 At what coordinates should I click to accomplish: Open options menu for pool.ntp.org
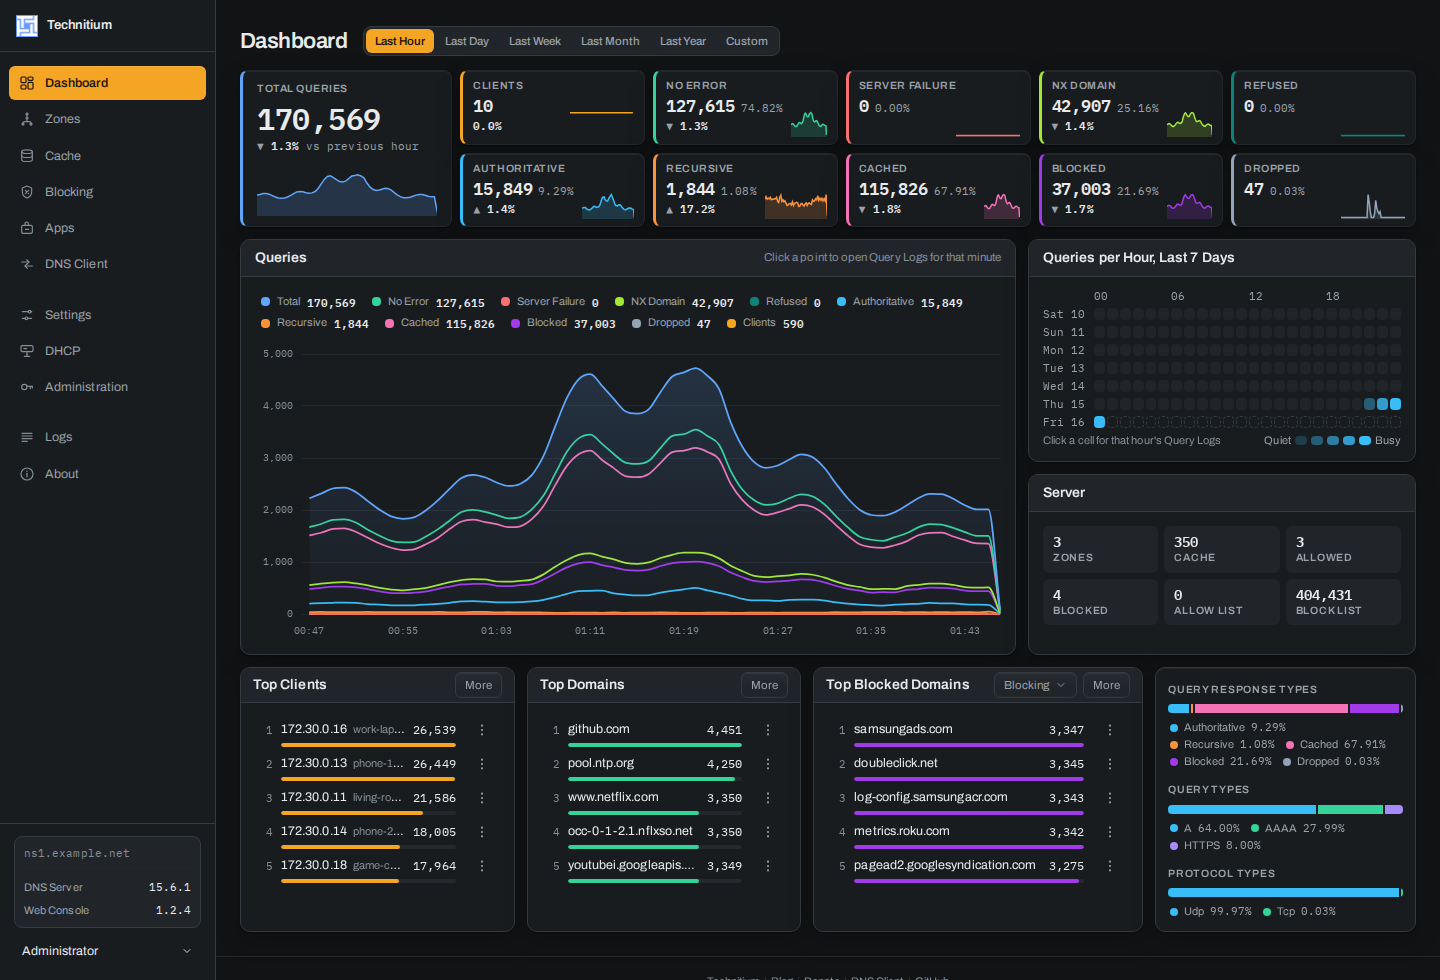tap(768, 764)
